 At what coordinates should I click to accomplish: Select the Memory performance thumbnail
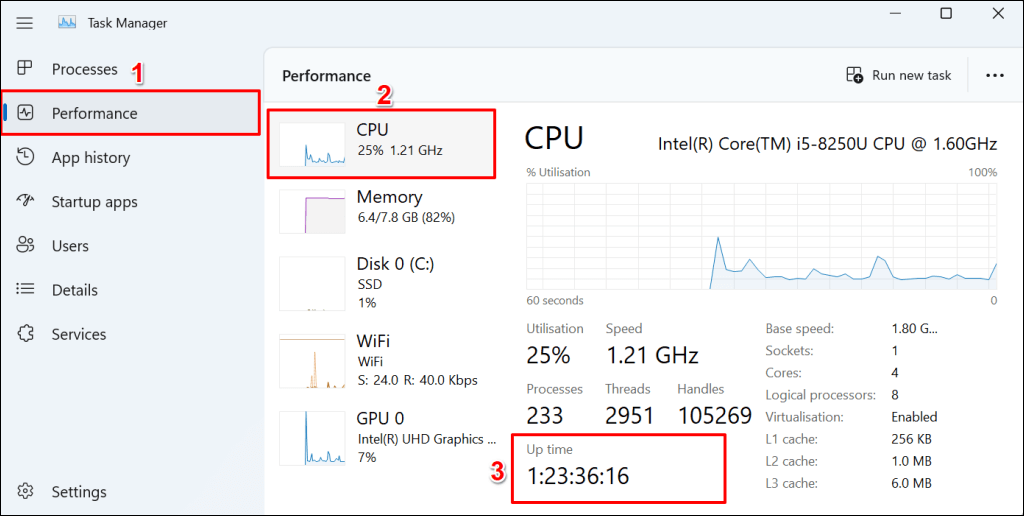[x=311, y=211]
